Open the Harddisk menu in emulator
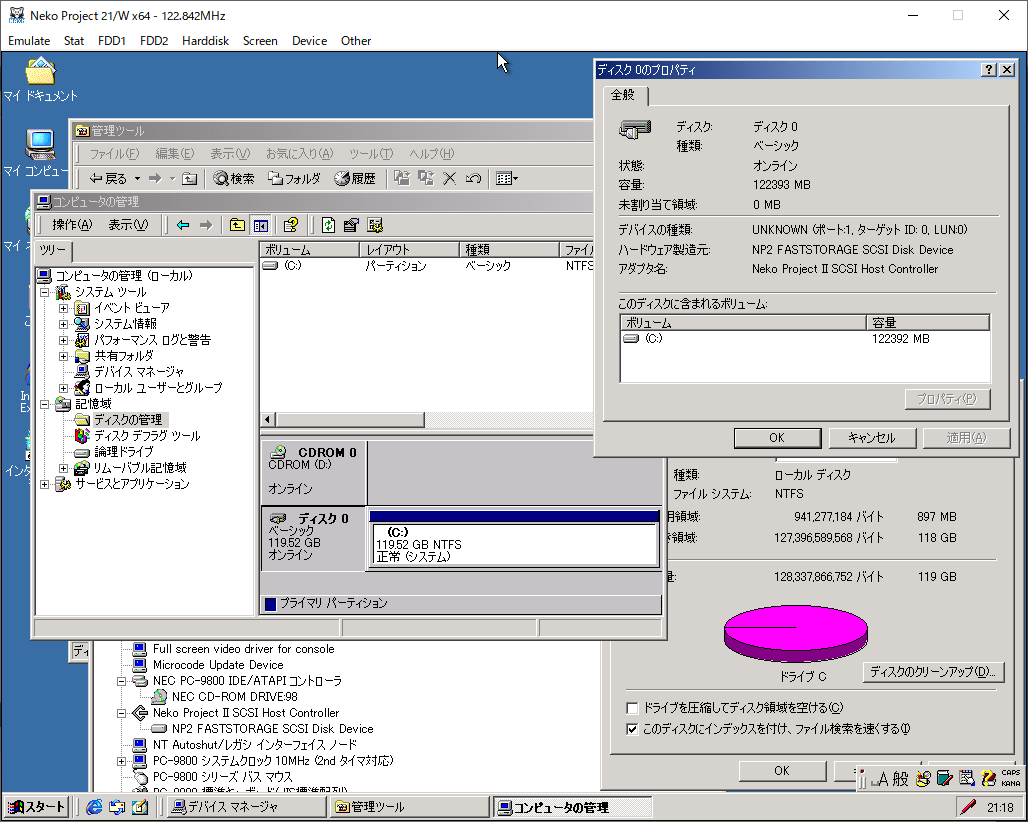The height and width of the screenshot is (822, 1028). pyautogui.click(x=205, y=41)
